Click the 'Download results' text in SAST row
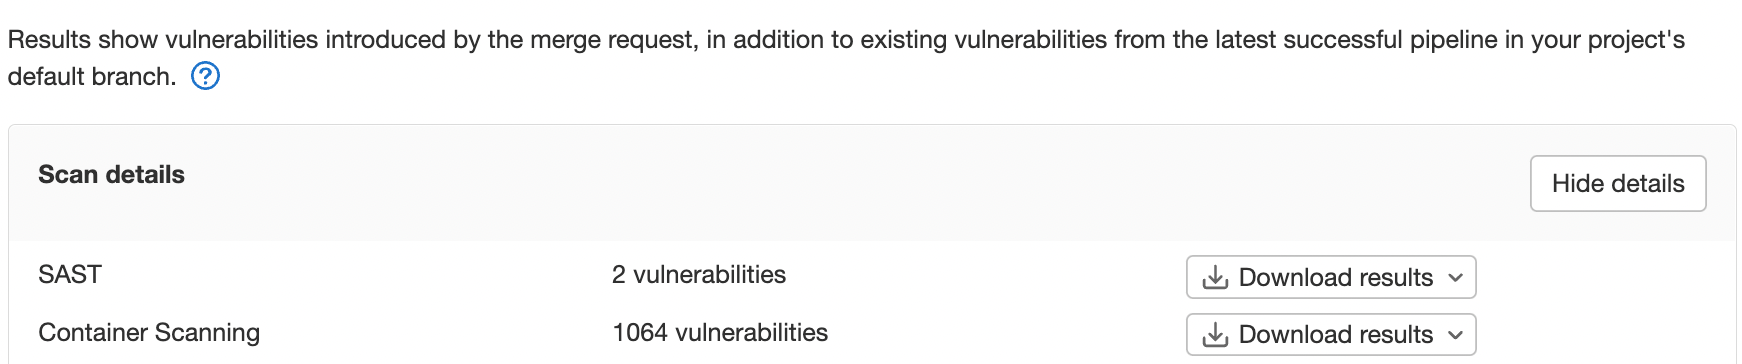Image resolution: width=1742 pixels, height=364 pixels. click(1336, 278)
